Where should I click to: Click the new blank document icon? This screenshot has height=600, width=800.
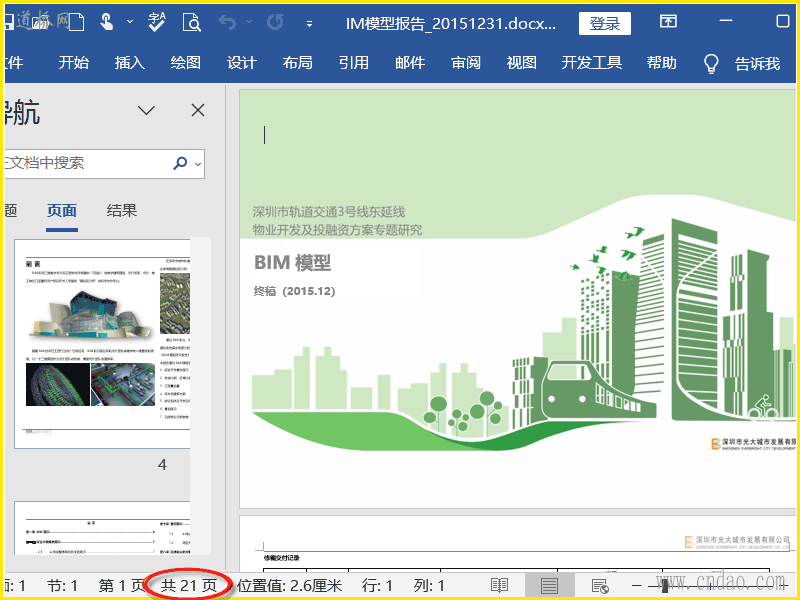click(76, 23)
